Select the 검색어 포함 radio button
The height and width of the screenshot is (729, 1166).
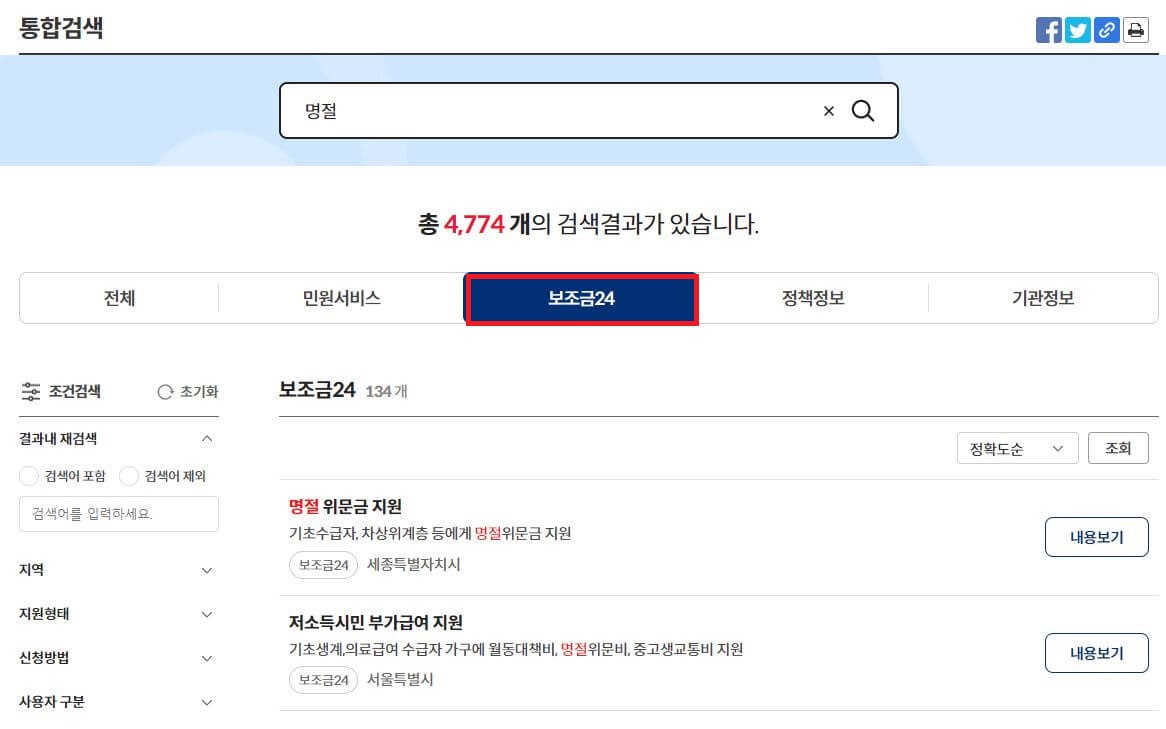[x=29, y=476]
